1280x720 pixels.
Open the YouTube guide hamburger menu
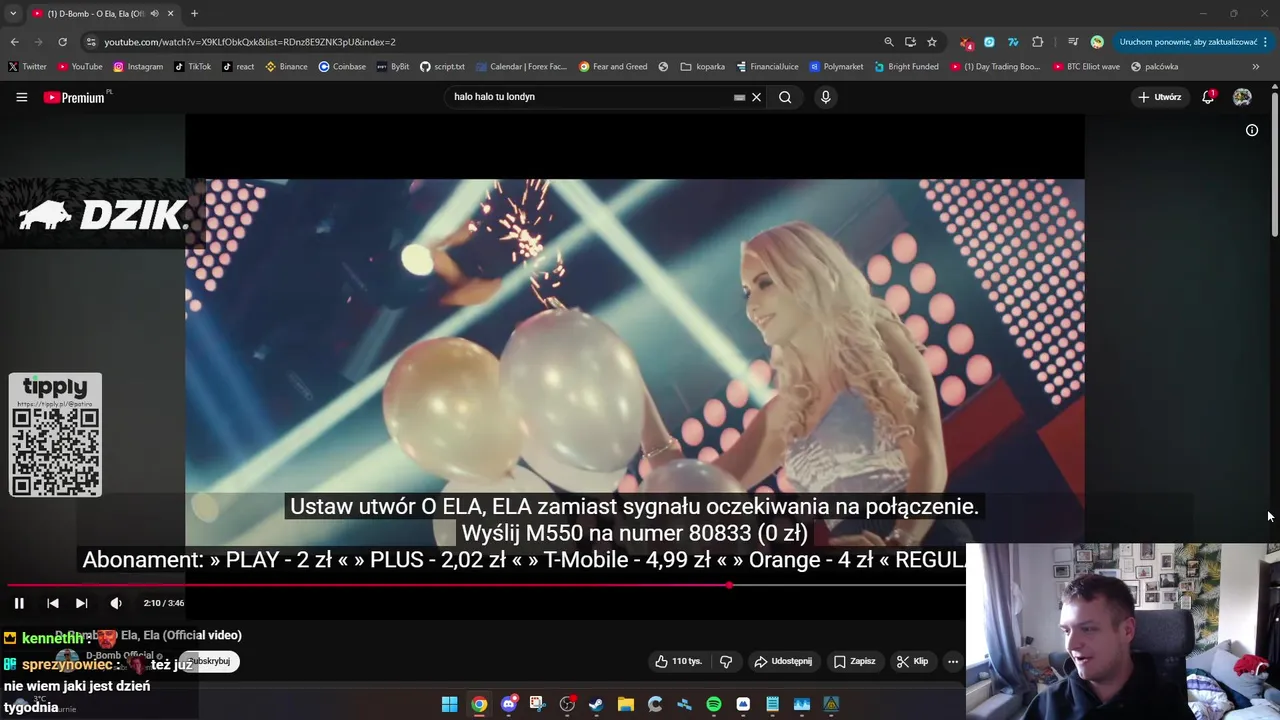point(21,97)
